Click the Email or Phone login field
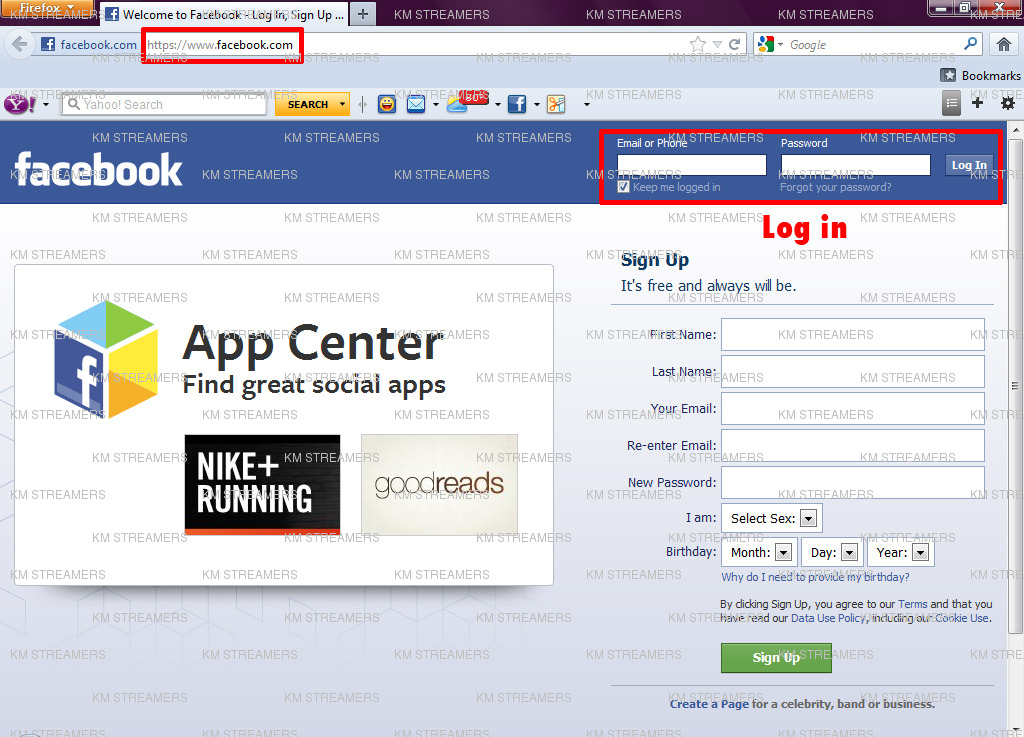Viewport: 1024px width, 737px height. pyautogui.click(x=692, y=165)
